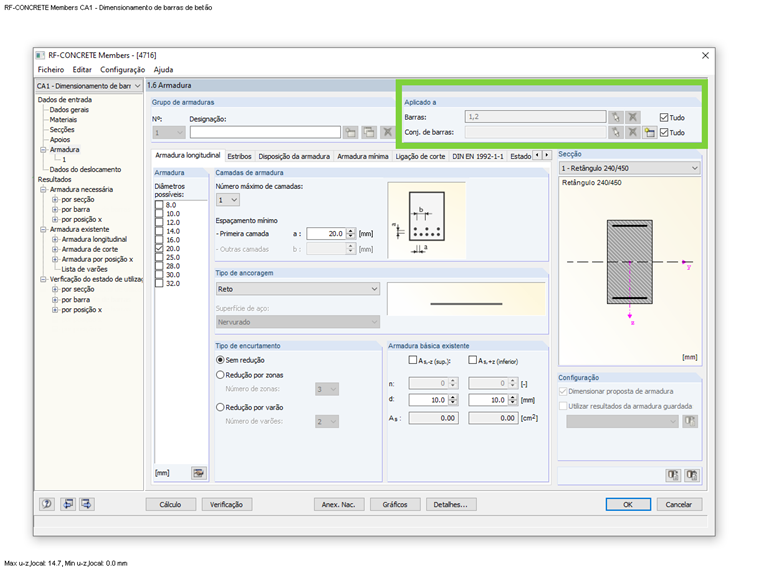Click the Designação input field
This screenshot has width=760, height=570.
pyautogui.click(x=265, y=132)
